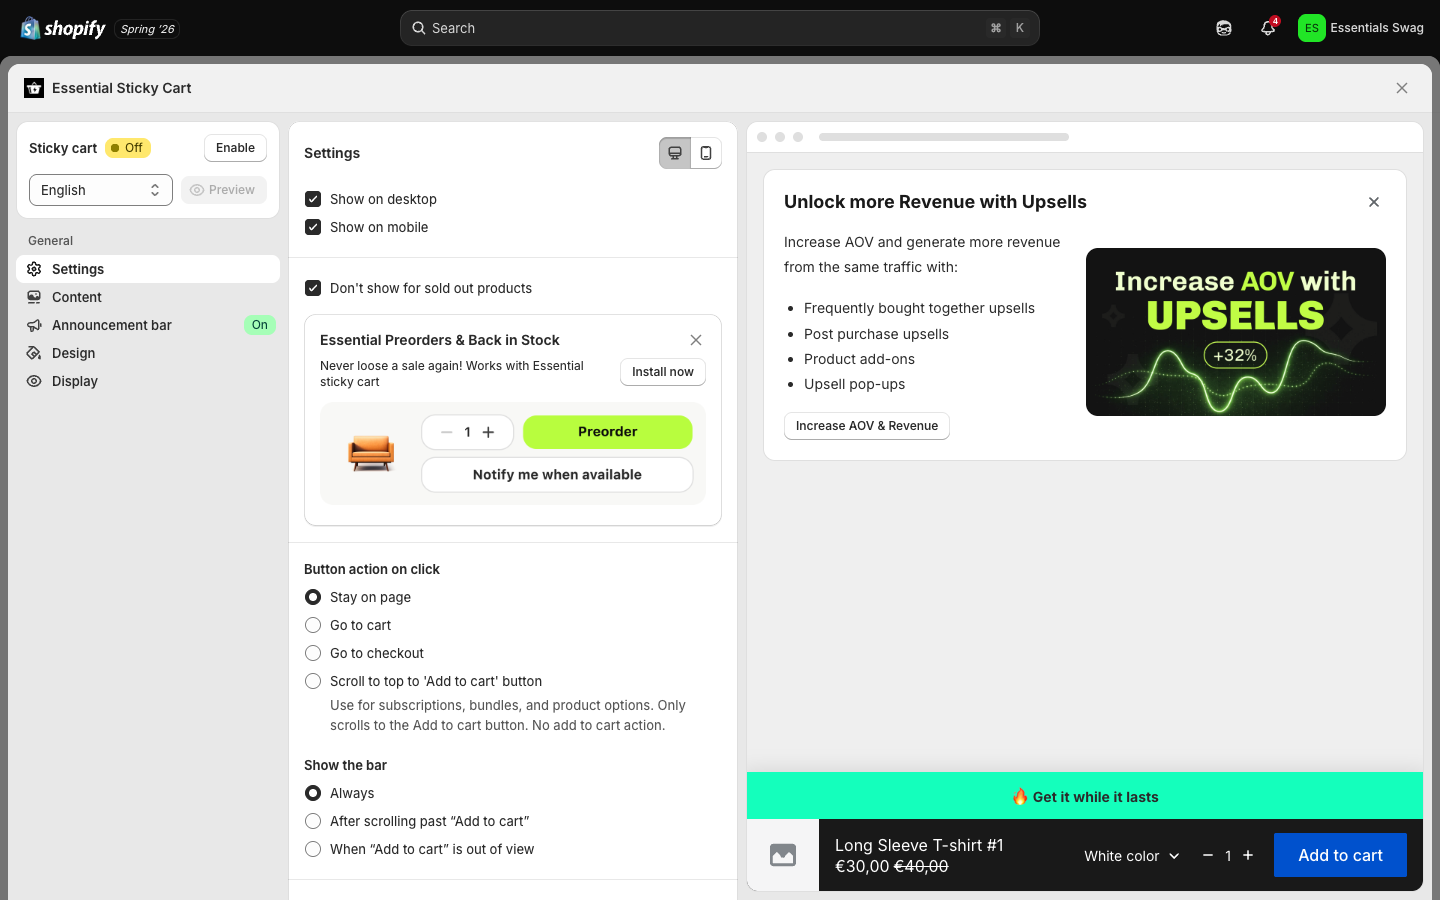The height and width of the screenshot is (900, 1440).
Task: Click the product image placeholder icon
Action: (783, 855)
